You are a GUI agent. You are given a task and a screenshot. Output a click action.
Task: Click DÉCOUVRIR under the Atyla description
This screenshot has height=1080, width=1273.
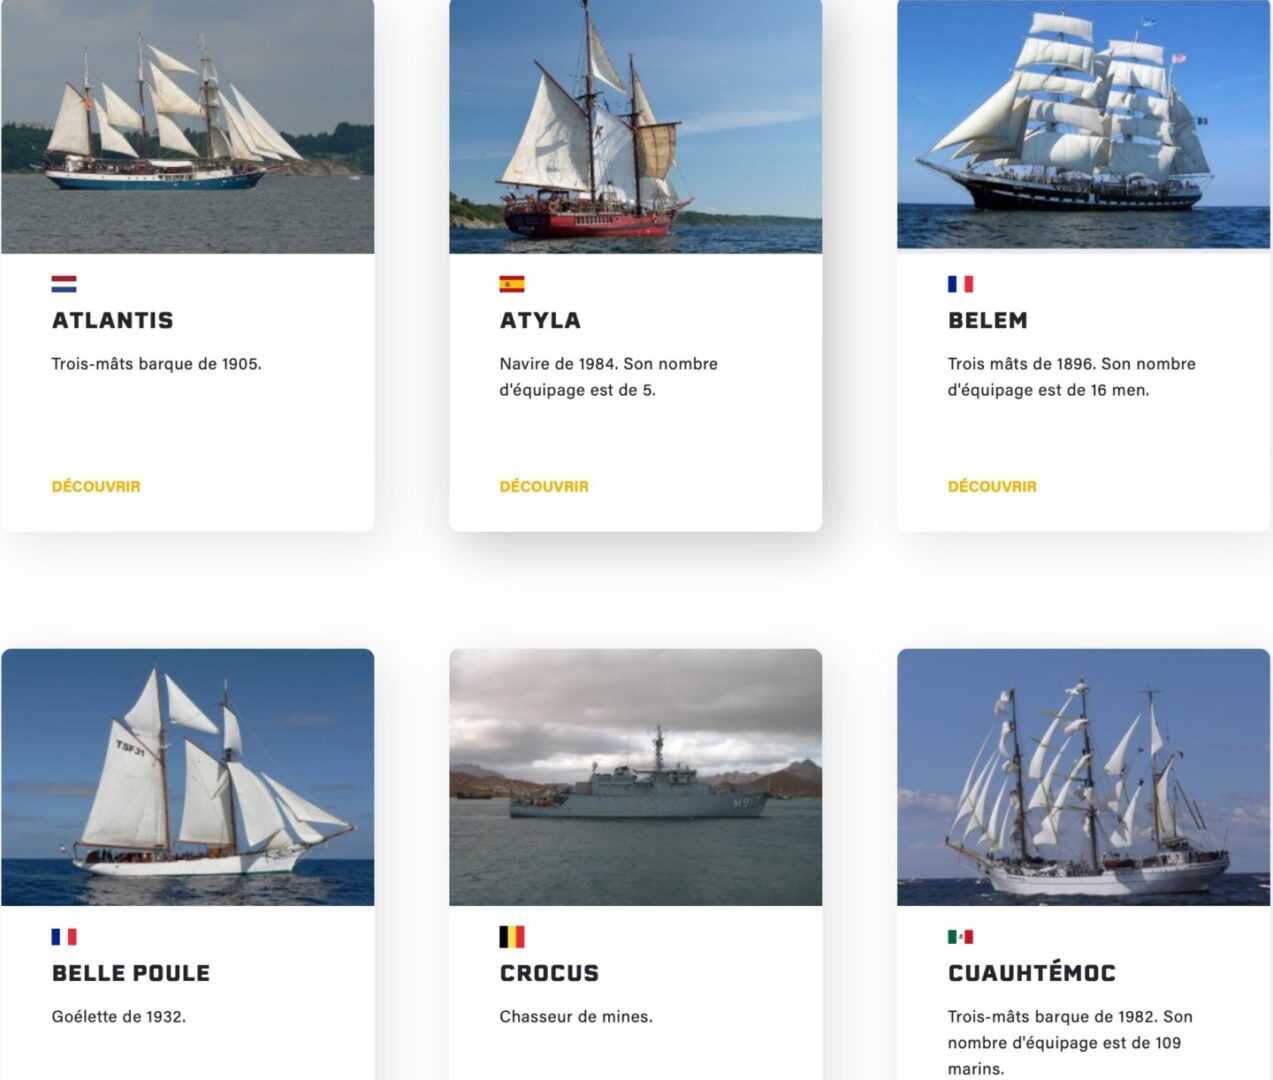[544, 486]
